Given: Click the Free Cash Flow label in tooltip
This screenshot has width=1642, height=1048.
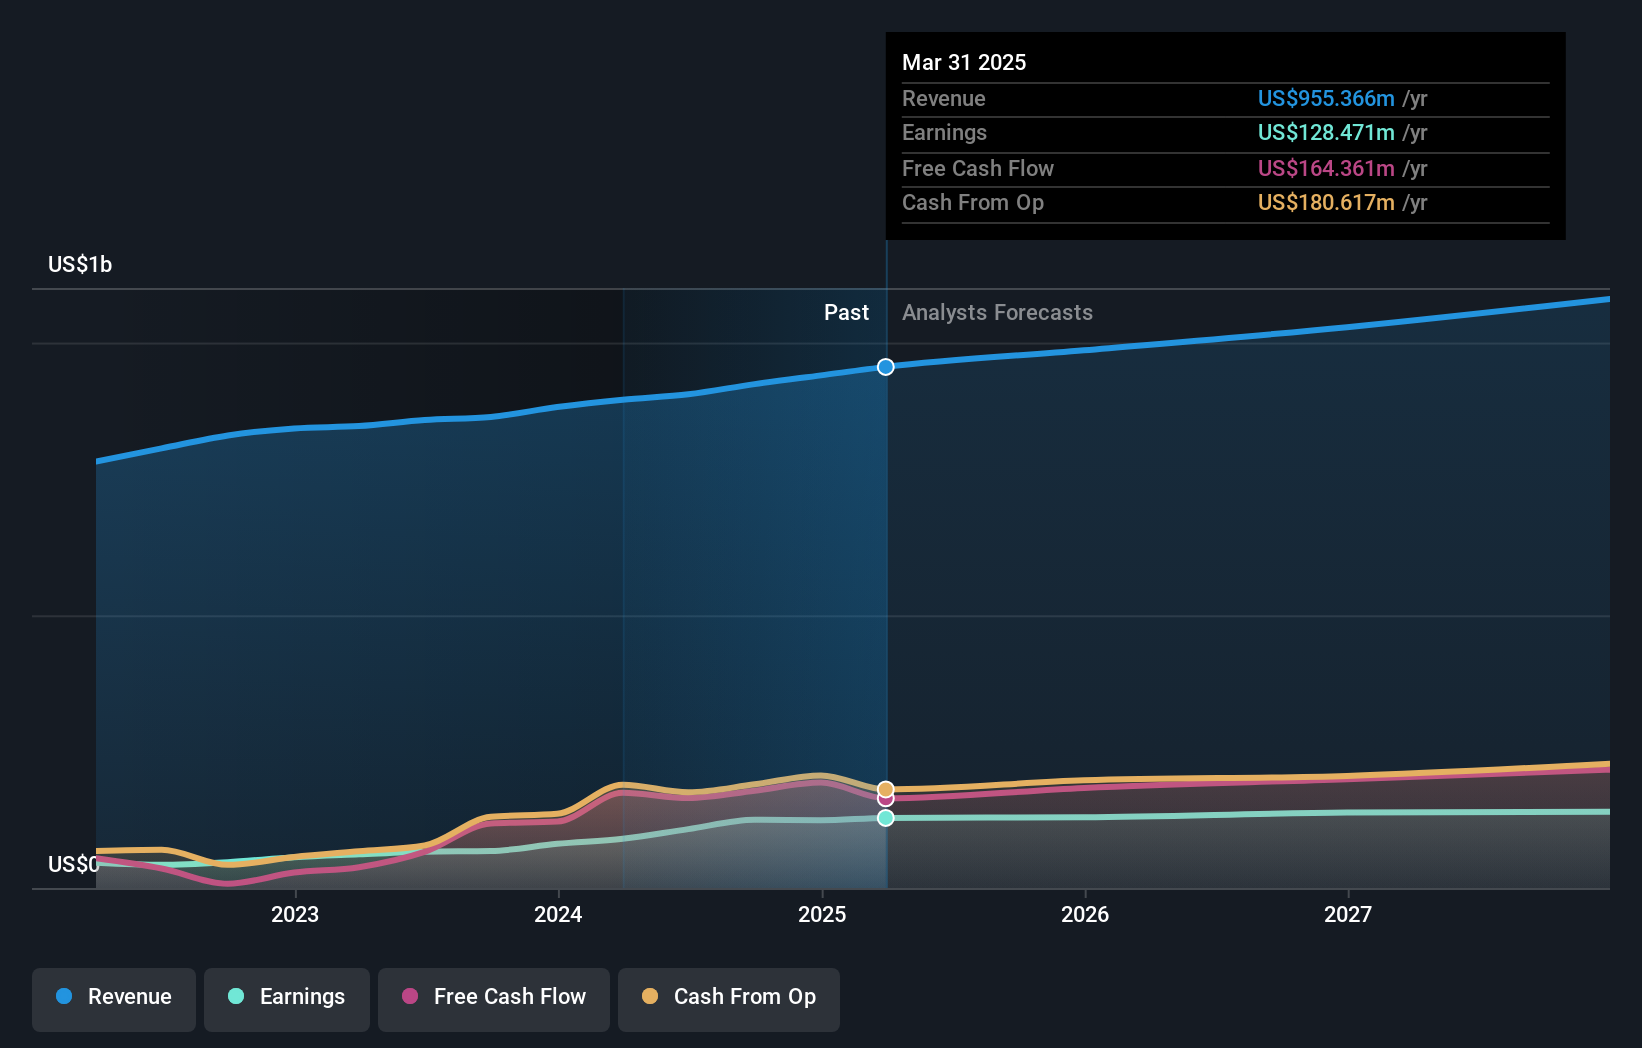Looking at the screenshot, I should (978, 168).
